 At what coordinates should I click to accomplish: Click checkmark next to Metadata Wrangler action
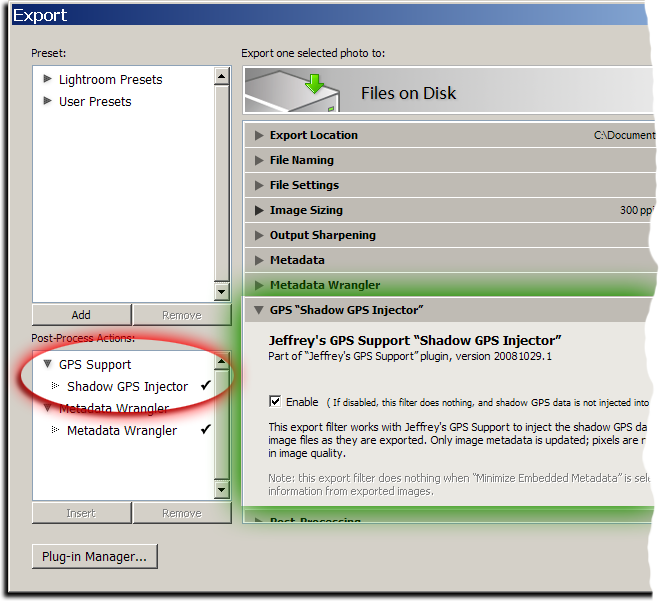pyautogui.click(x=206, y=429)
